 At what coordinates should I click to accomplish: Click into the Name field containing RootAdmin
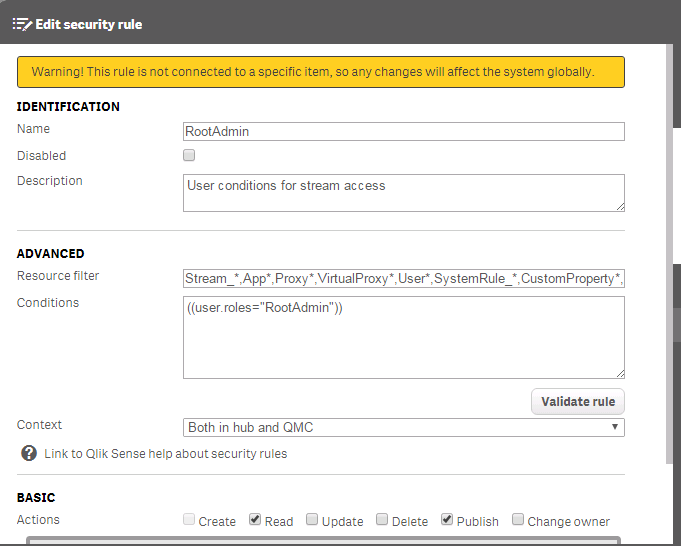coord(403,132)
